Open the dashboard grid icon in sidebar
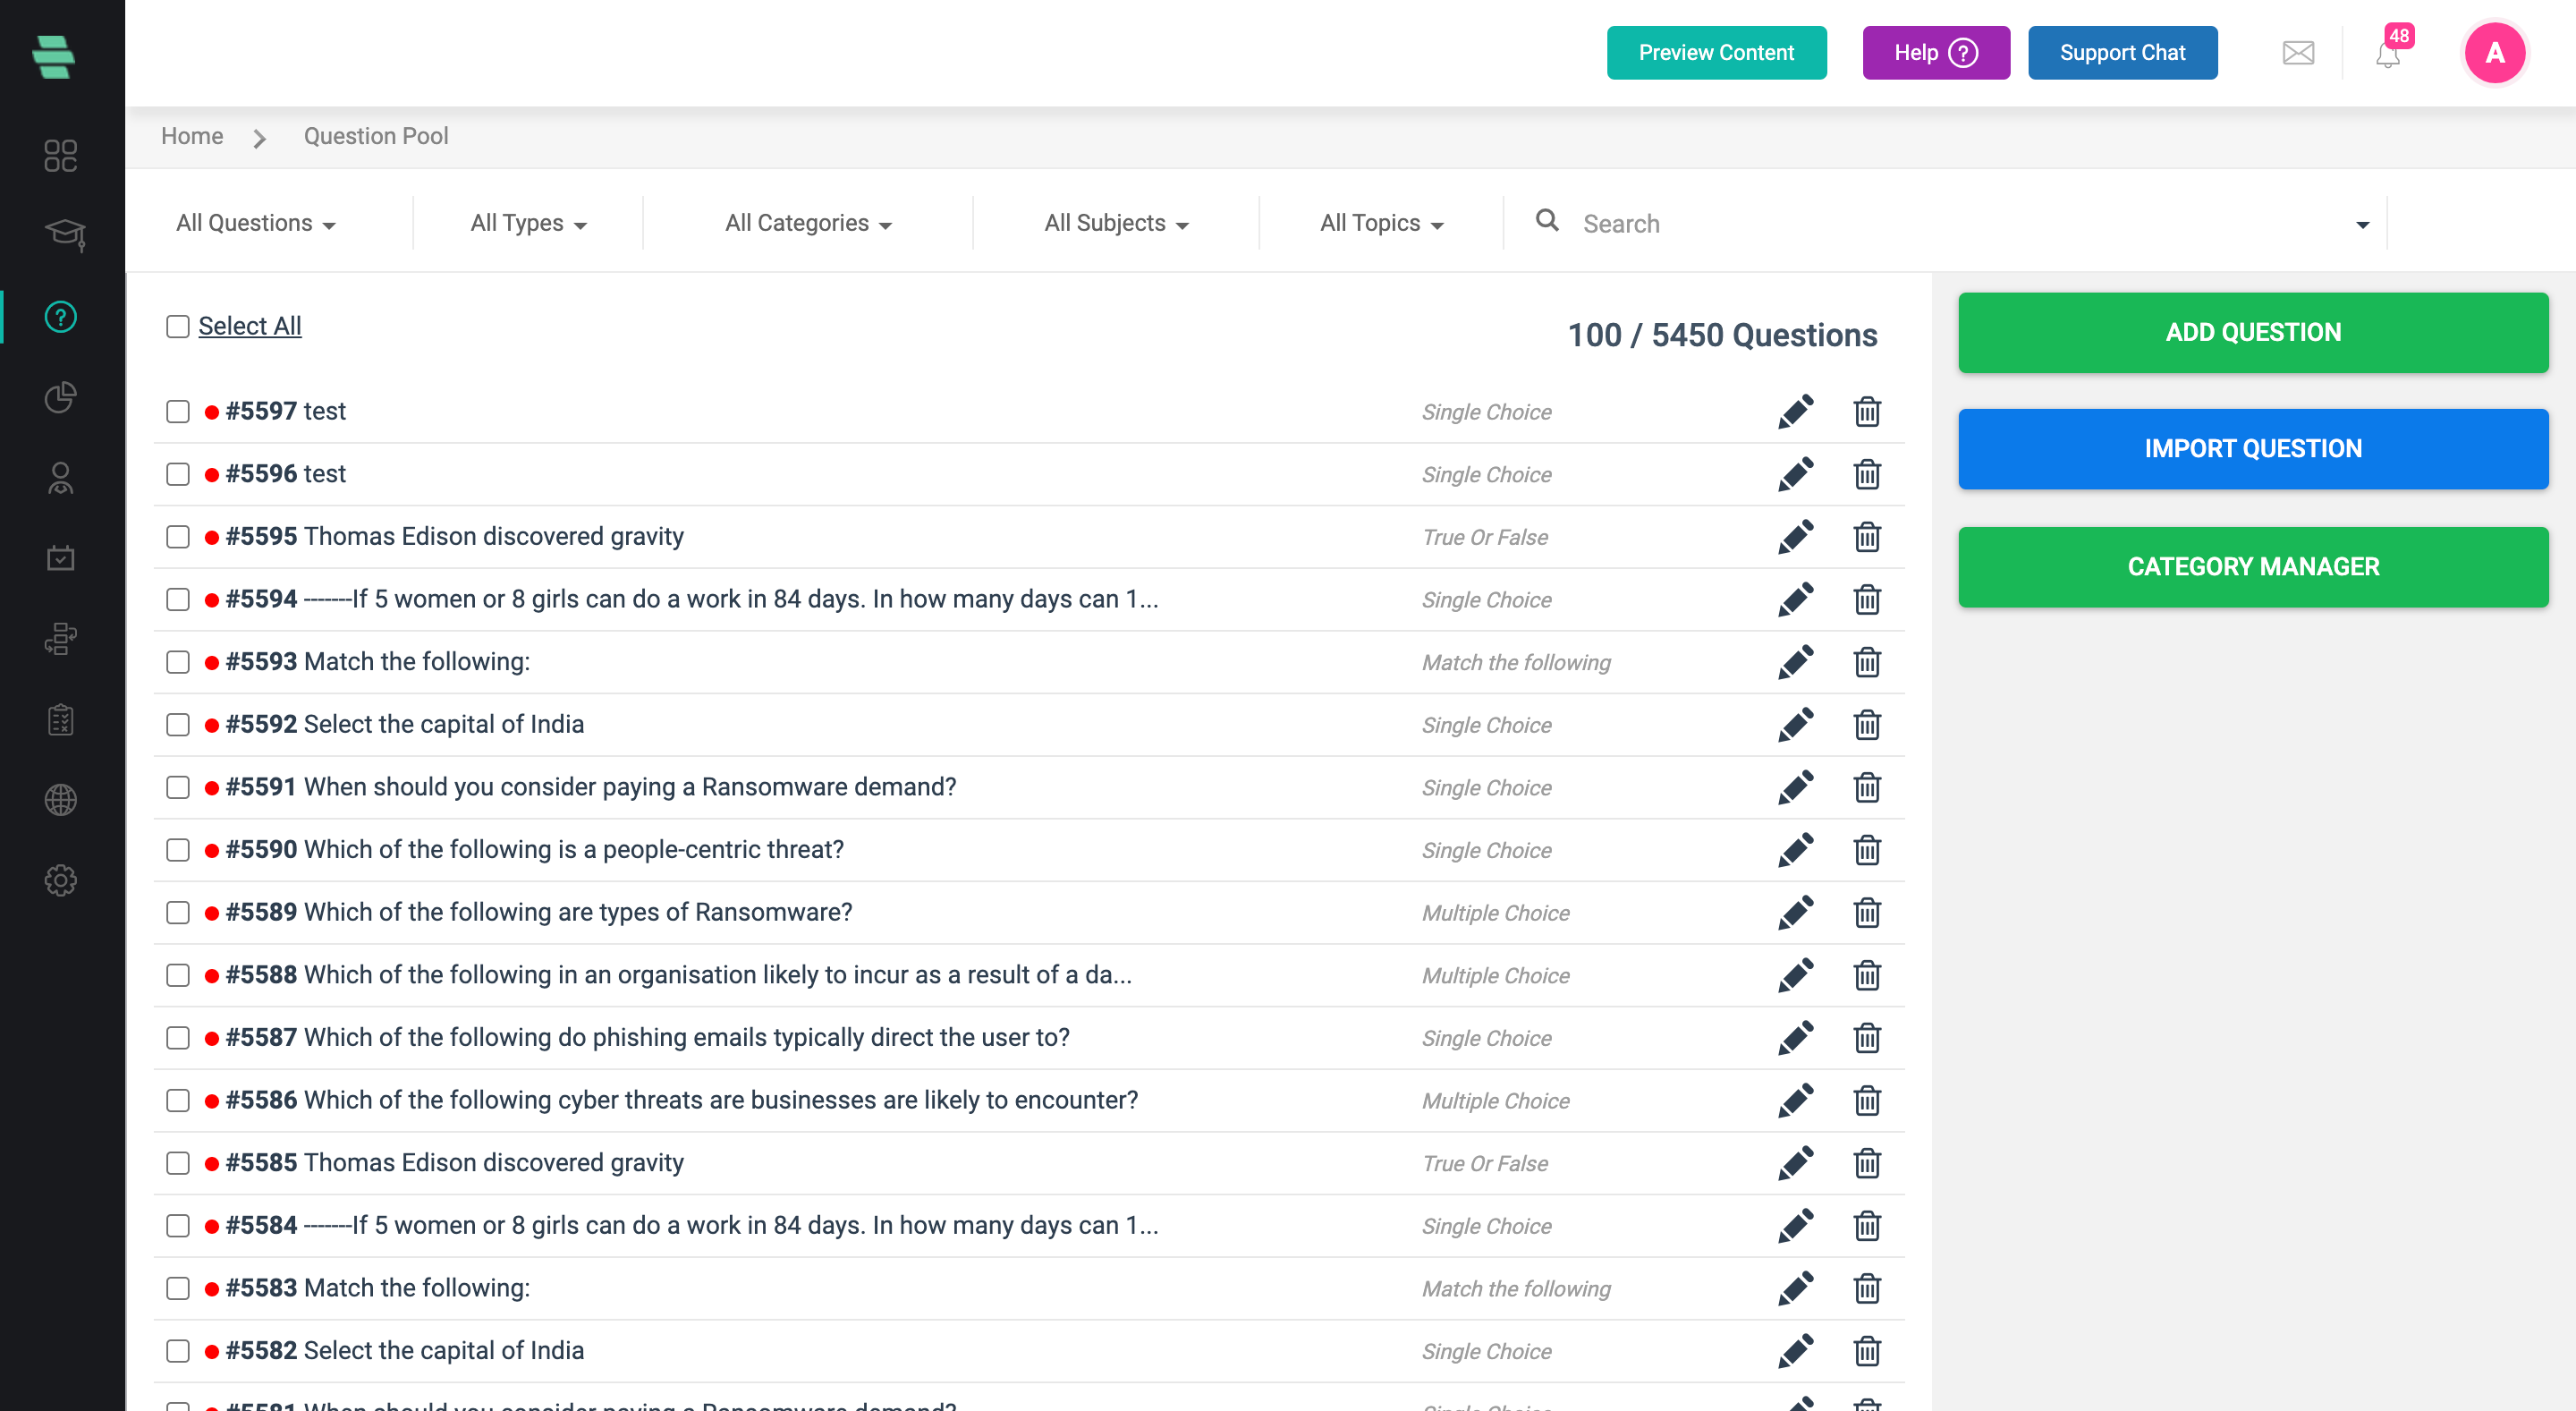This screenshot has width=2576, height=1411. coord(60,156)
